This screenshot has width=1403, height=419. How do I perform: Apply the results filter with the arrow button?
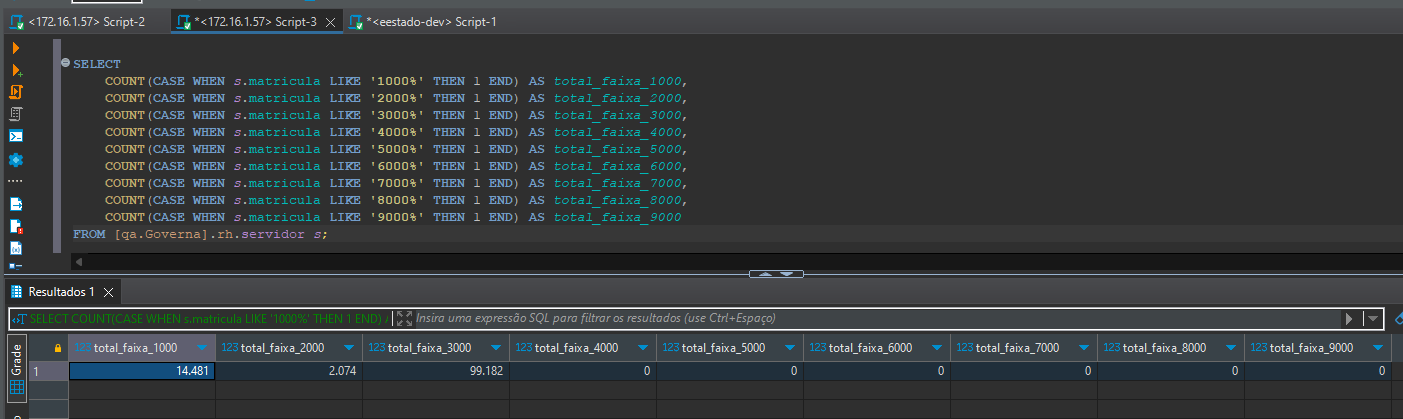tap(1349, 318)
